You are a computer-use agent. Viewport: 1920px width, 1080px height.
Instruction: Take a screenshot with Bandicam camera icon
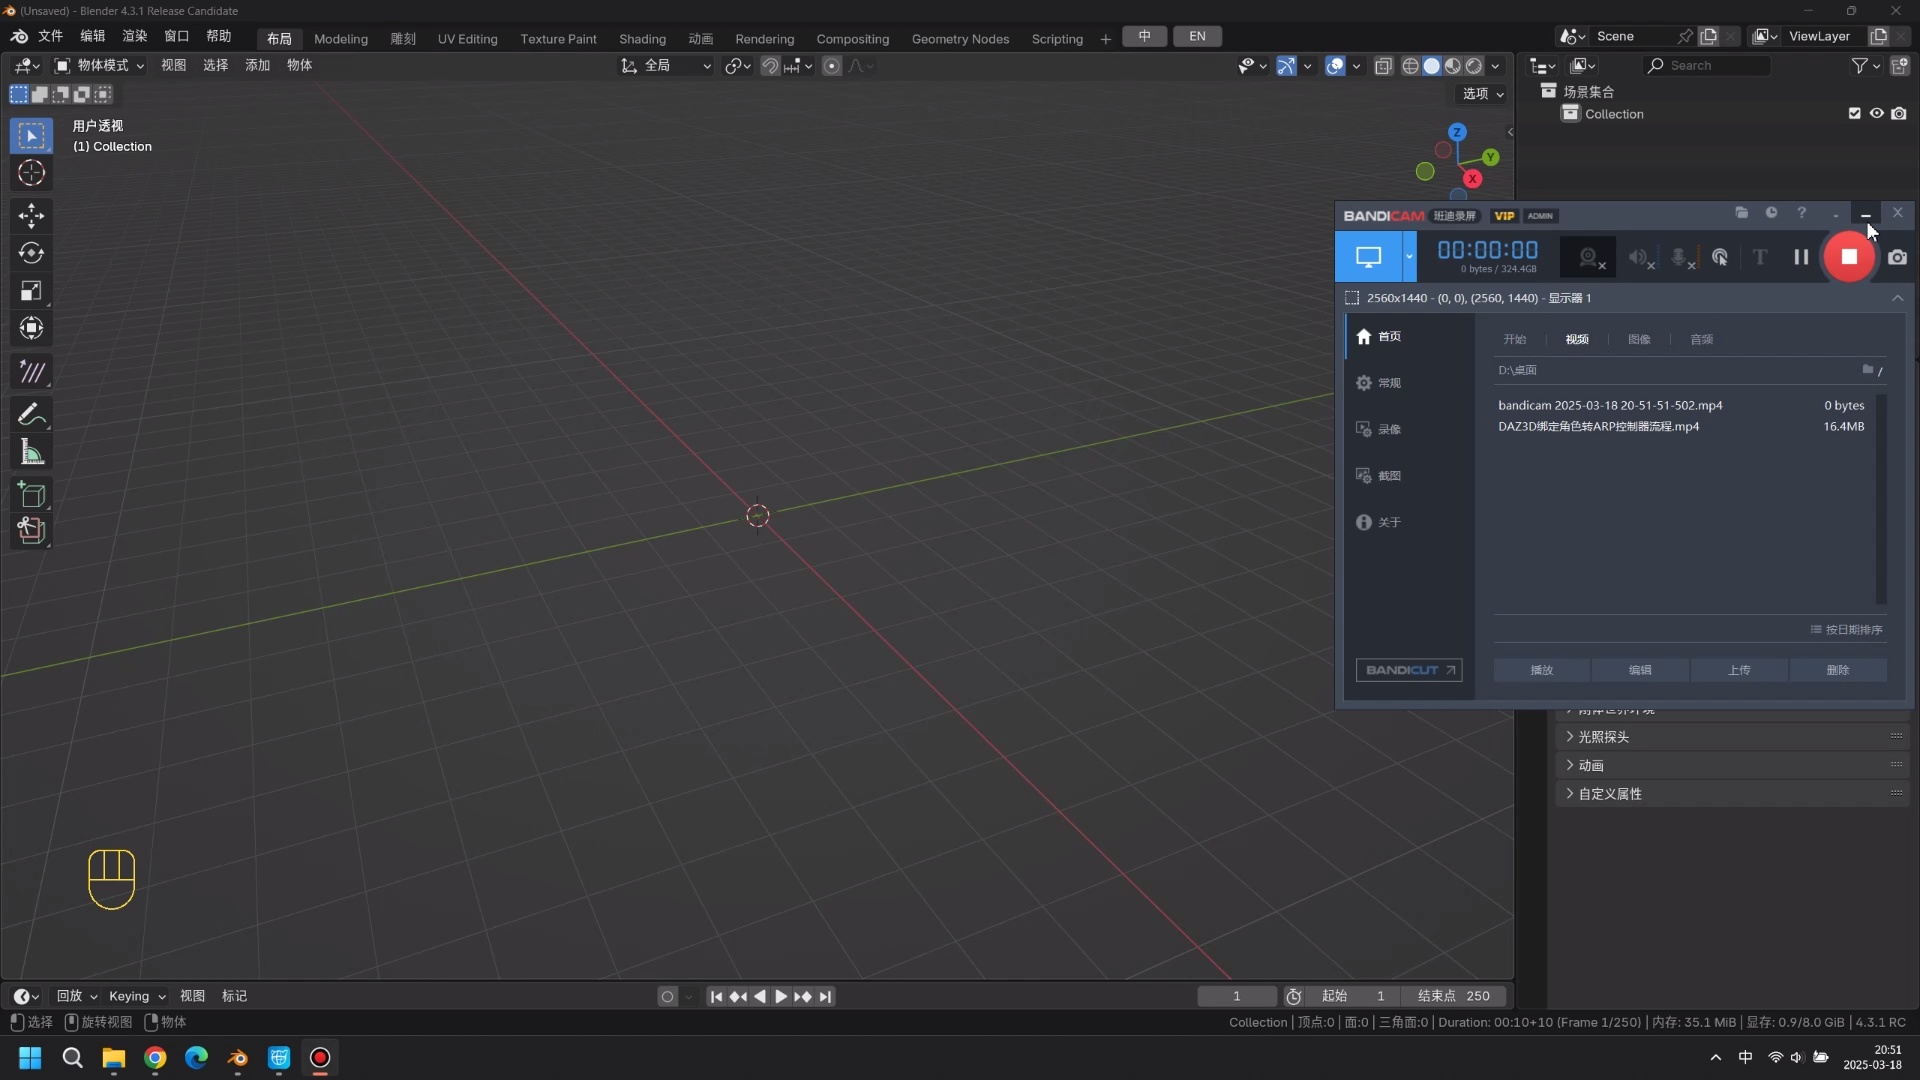click(1898, 257)
